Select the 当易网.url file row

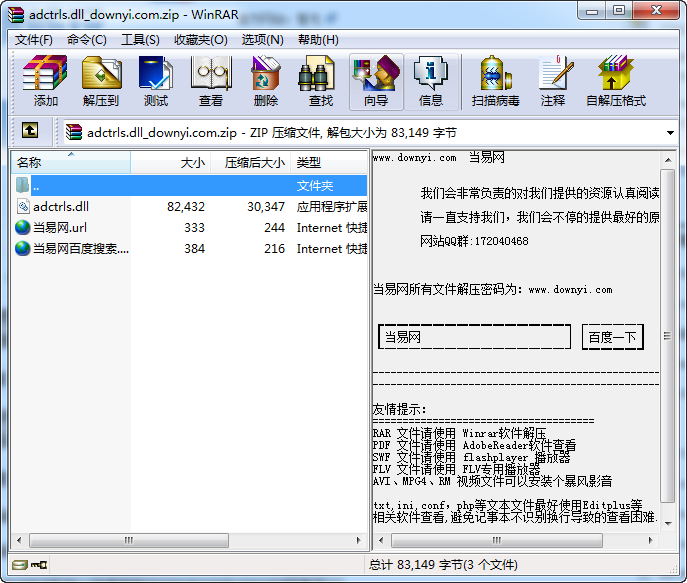click(189, 227)
